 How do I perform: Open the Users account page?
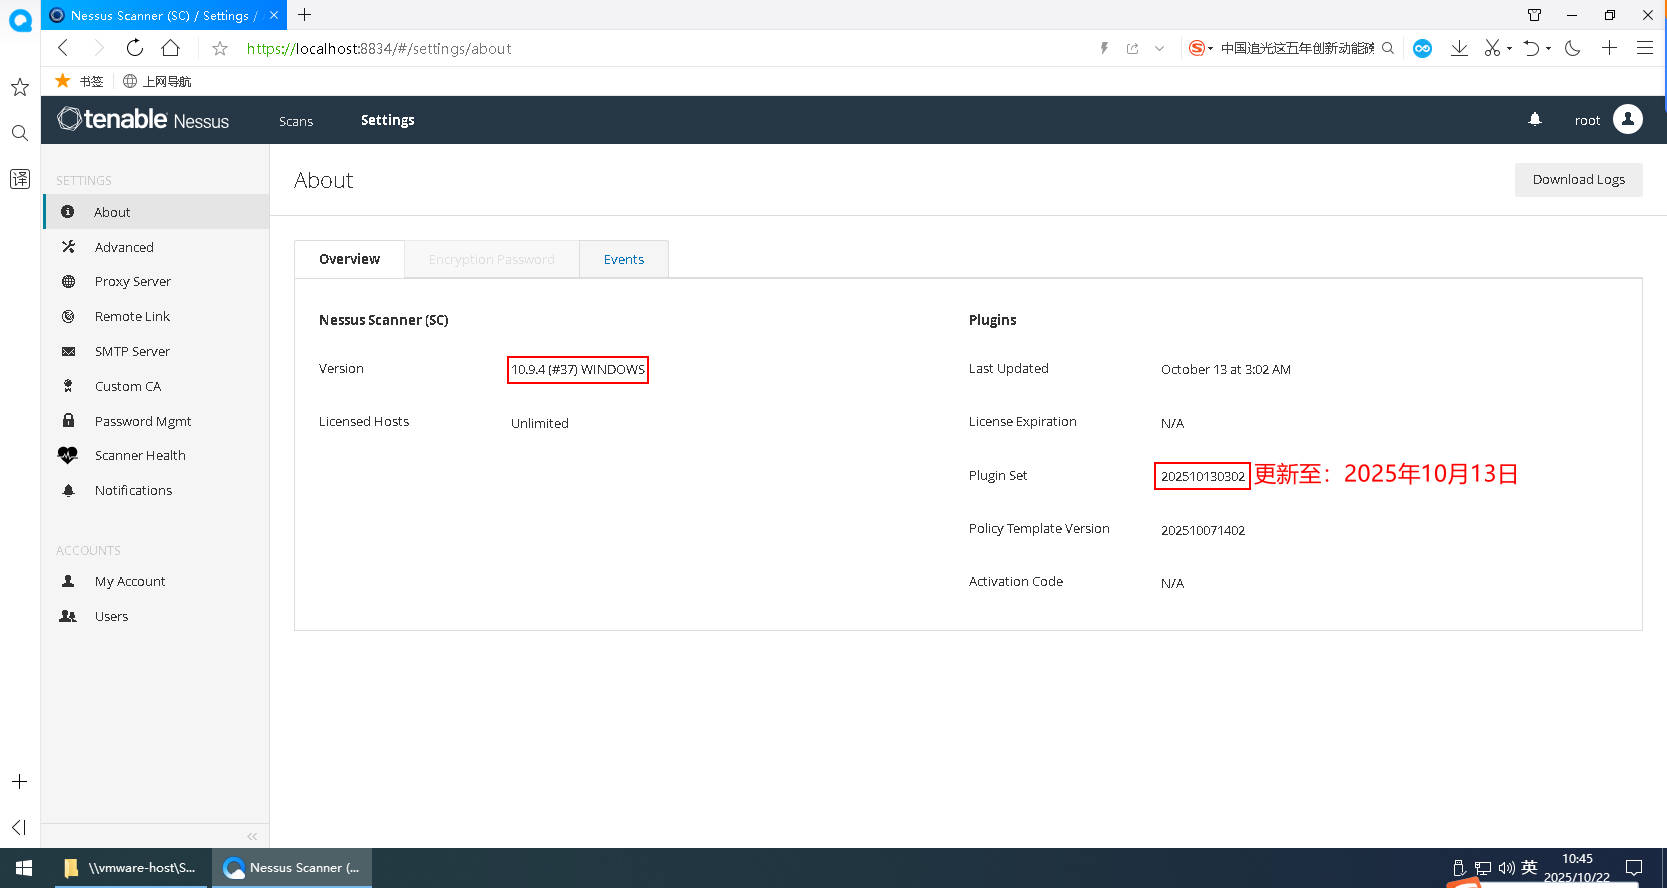point(111,616)
